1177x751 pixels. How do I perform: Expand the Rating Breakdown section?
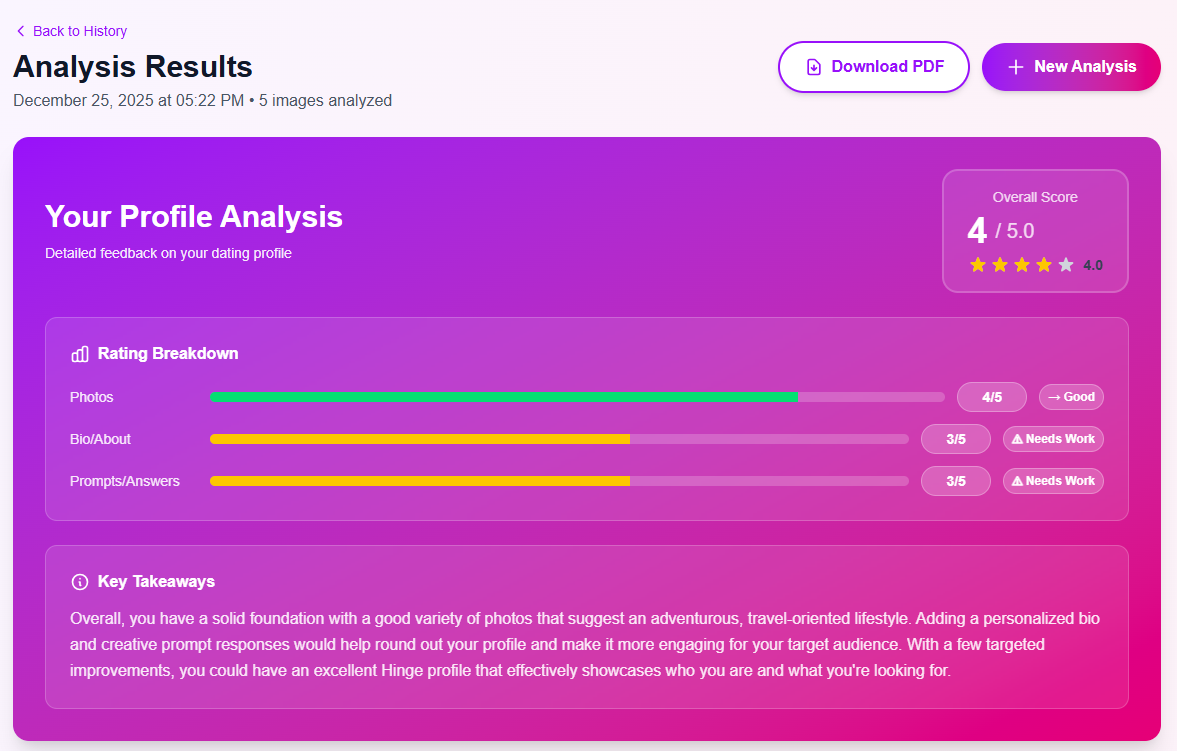167,353
